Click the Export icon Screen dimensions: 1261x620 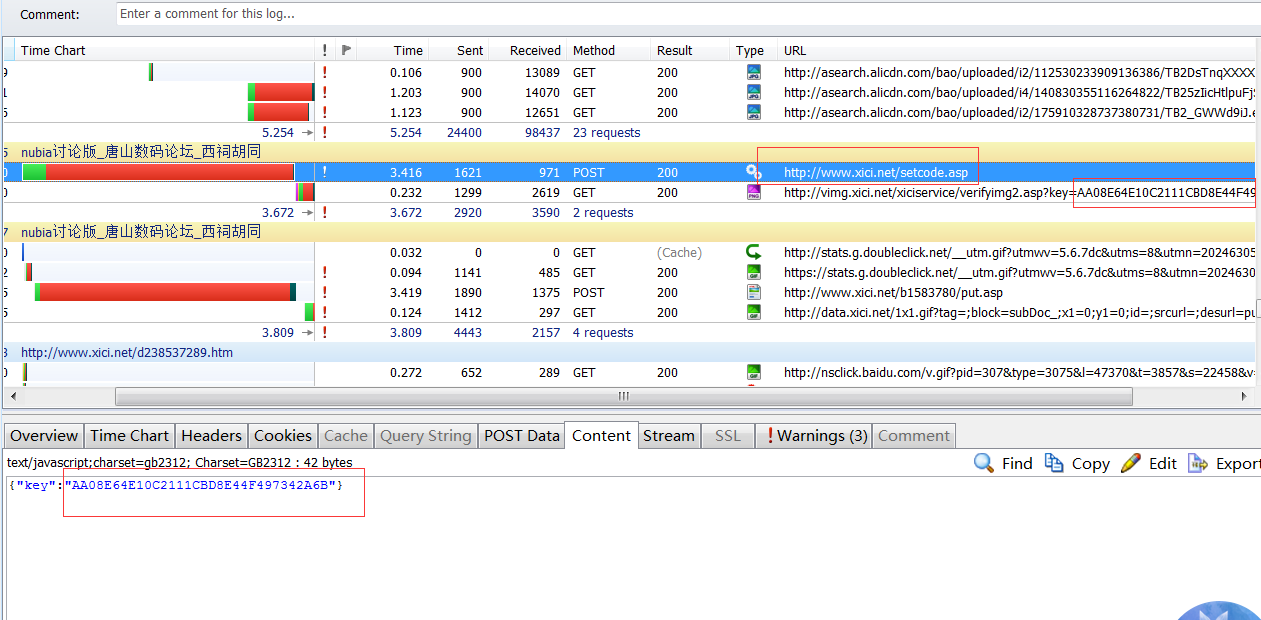(1198, 463)
